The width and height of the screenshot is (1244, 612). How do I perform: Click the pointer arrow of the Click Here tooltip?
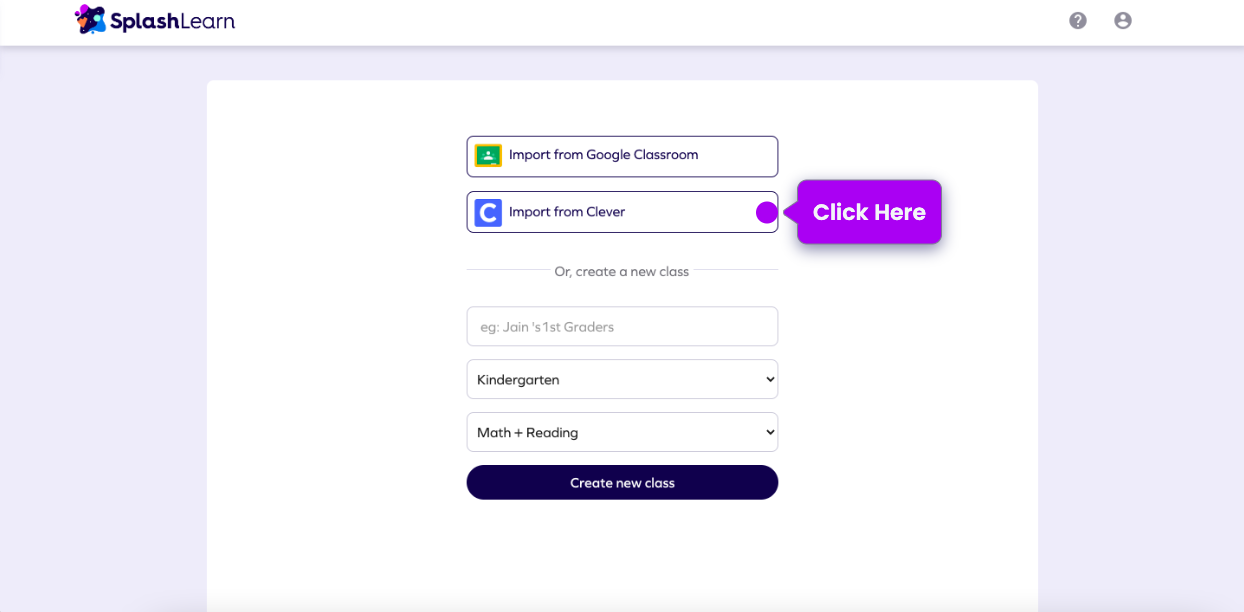point(790,212)
